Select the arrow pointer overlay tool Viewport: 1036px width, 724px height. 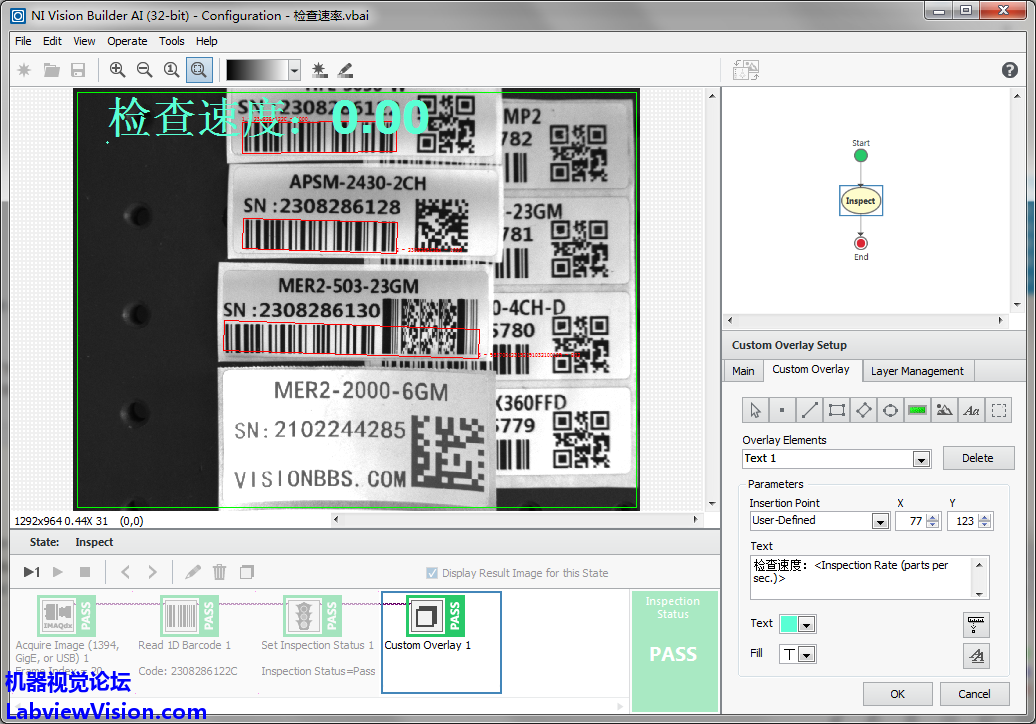pos(755,410)
